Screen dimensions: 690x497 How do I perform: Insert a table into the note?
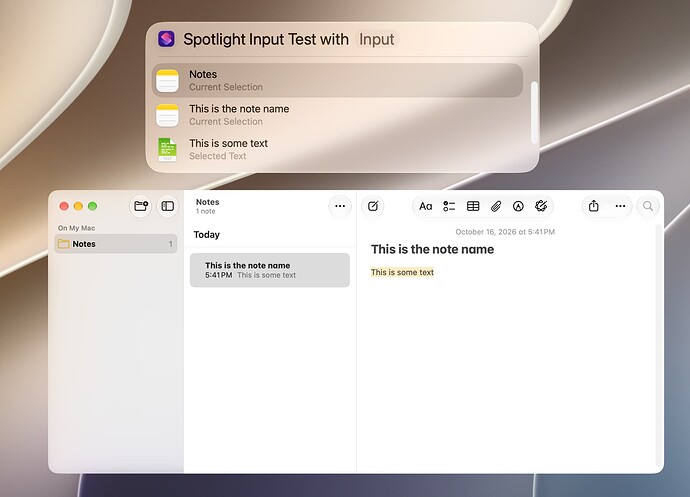[x=473, y=206]
